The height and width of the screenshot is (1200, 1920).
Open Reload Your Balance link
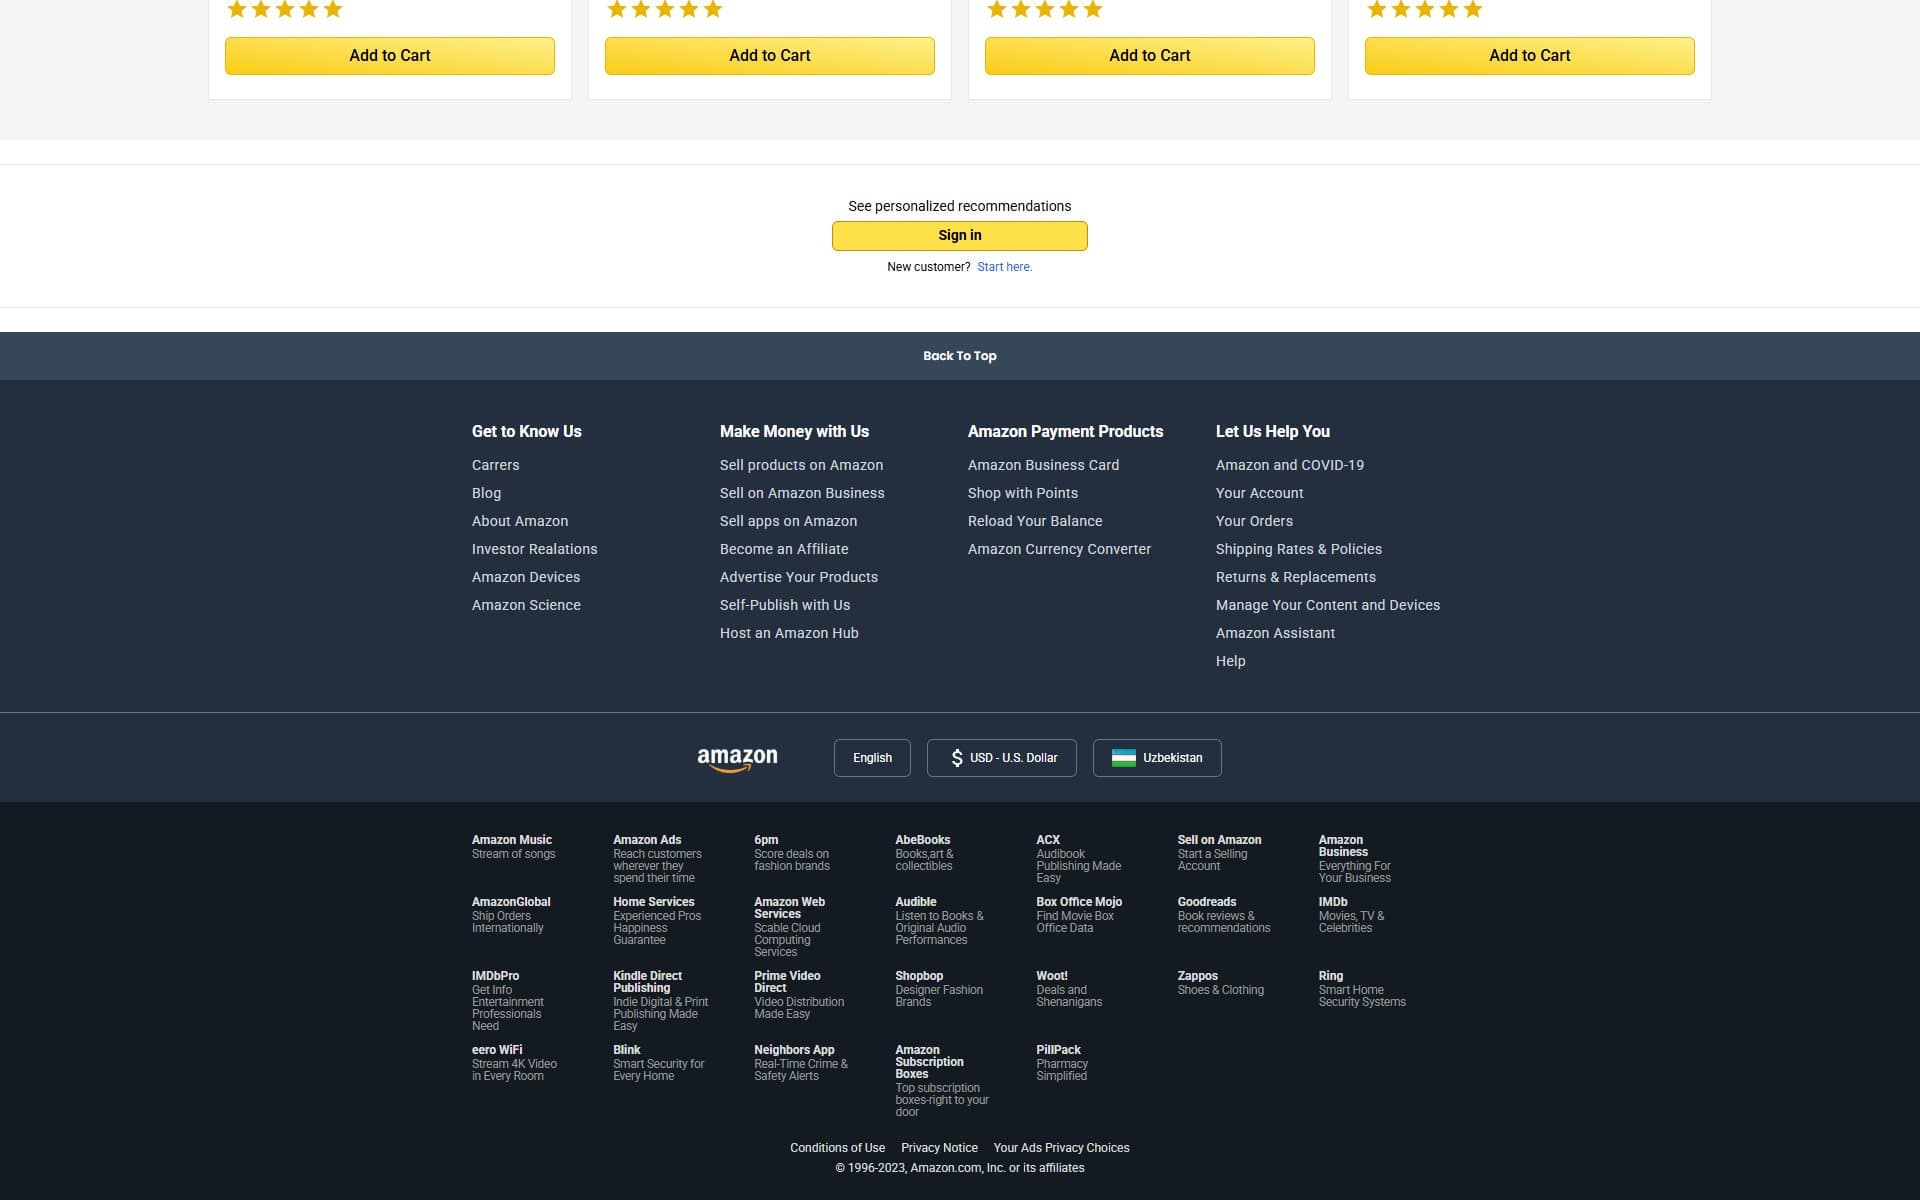click(1035, 521)
